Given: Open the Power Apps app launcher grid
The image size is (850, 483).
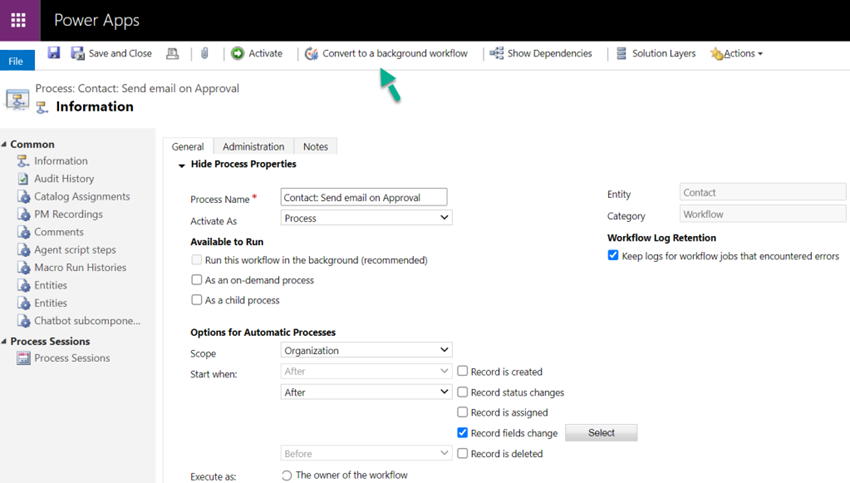Looking at the screenshot, I should [18, 20].
